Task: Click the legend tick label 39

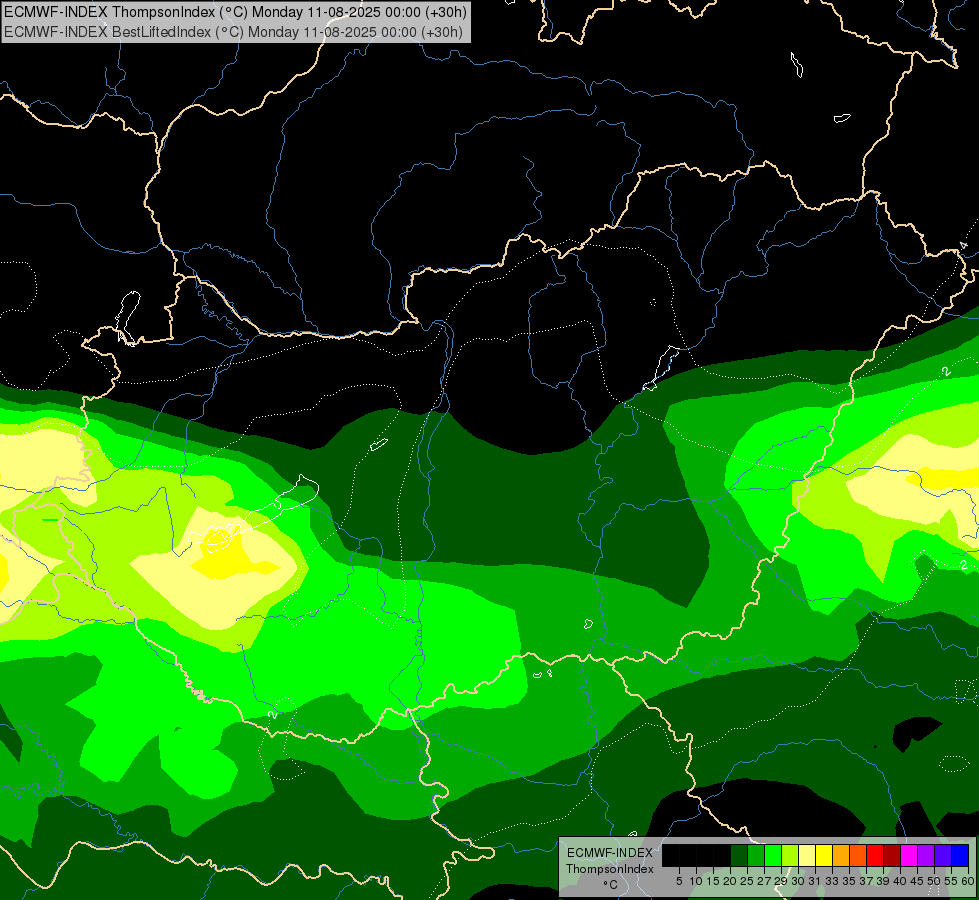Action: pos(884,881)
